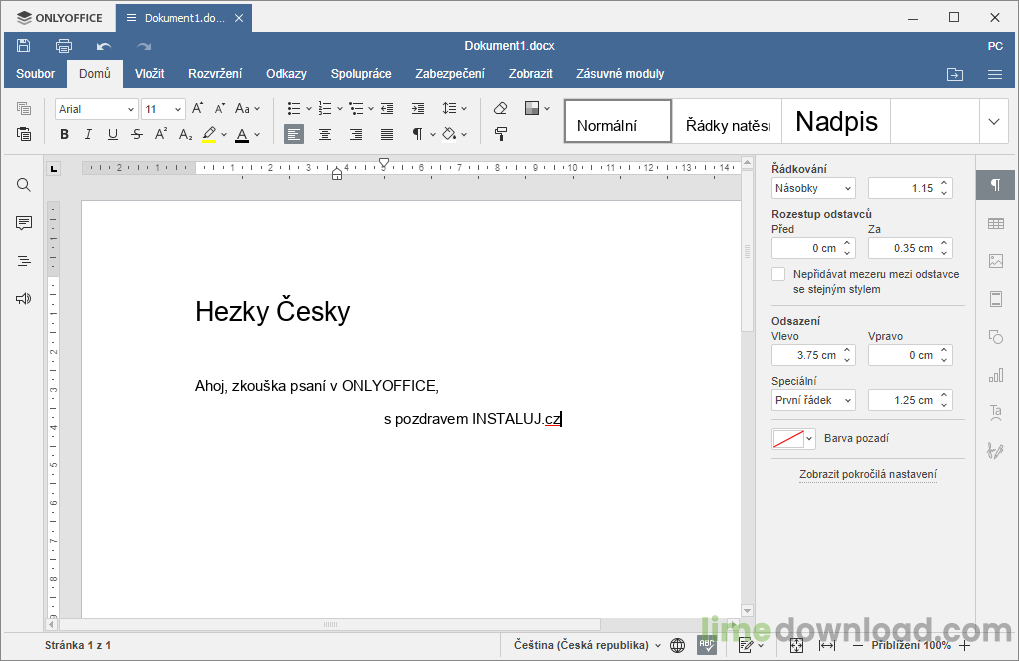Open the Shape settings panel
Image resolution: width=1019 pixels, height=661 pixels.
[995, 337]
